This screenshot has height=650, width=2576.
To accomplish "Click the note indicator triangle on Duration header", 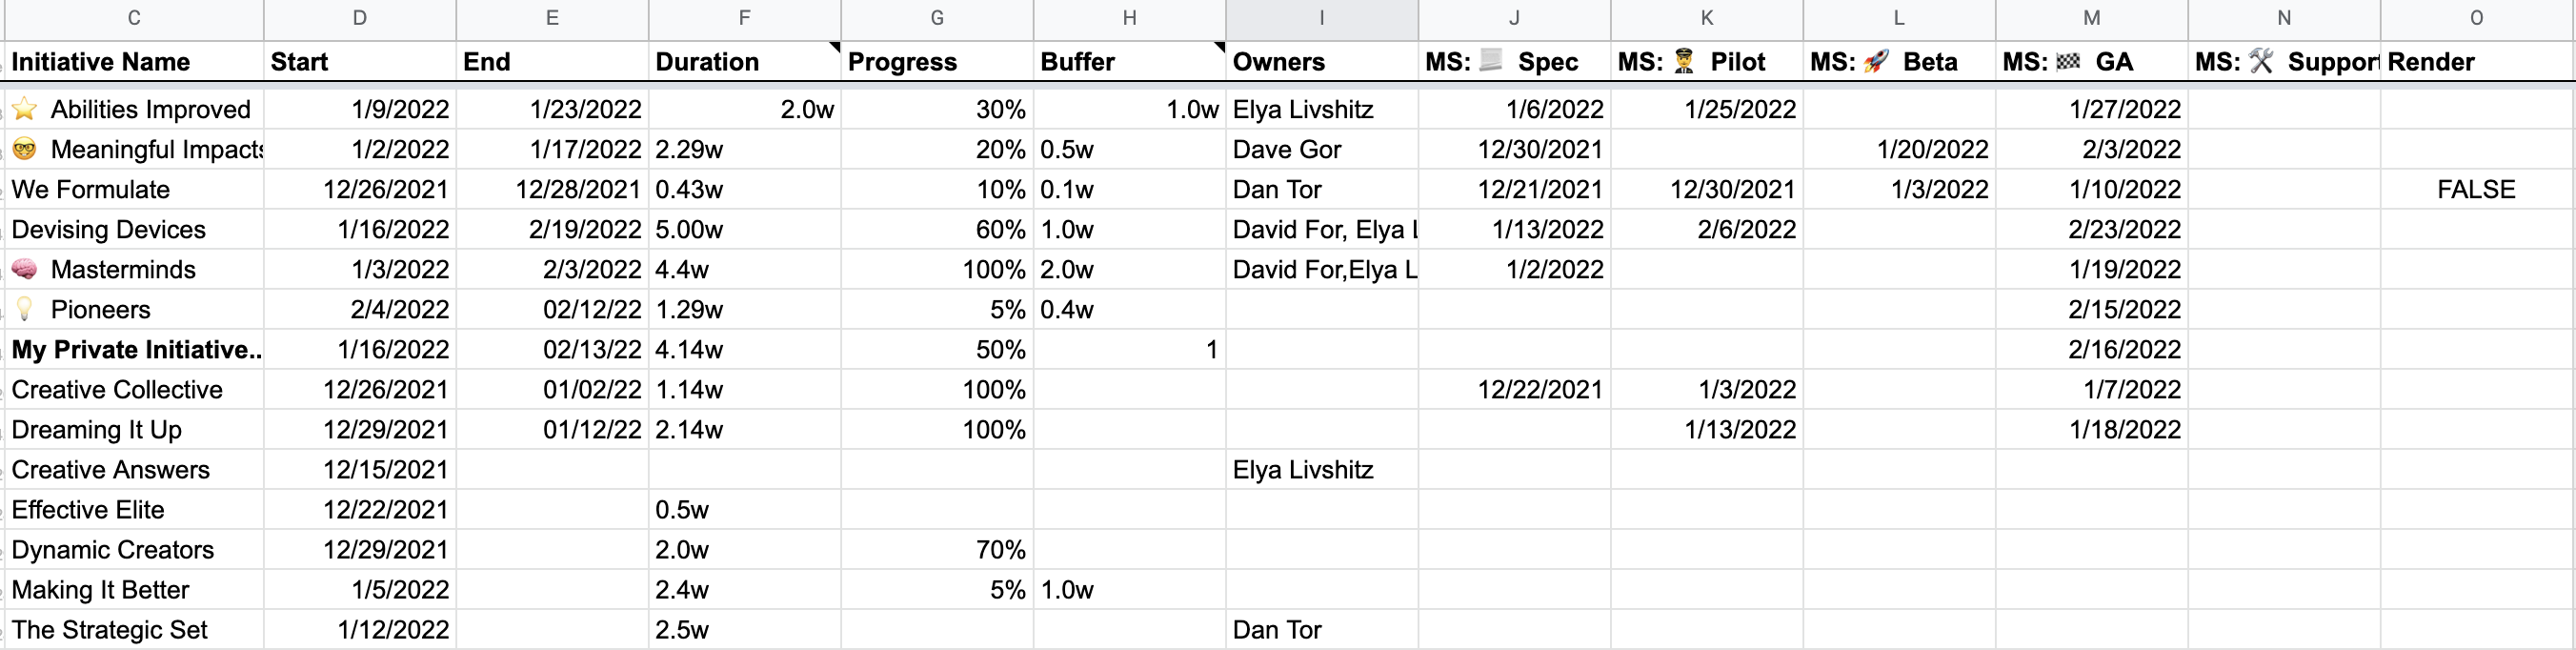I will point(835,47).
